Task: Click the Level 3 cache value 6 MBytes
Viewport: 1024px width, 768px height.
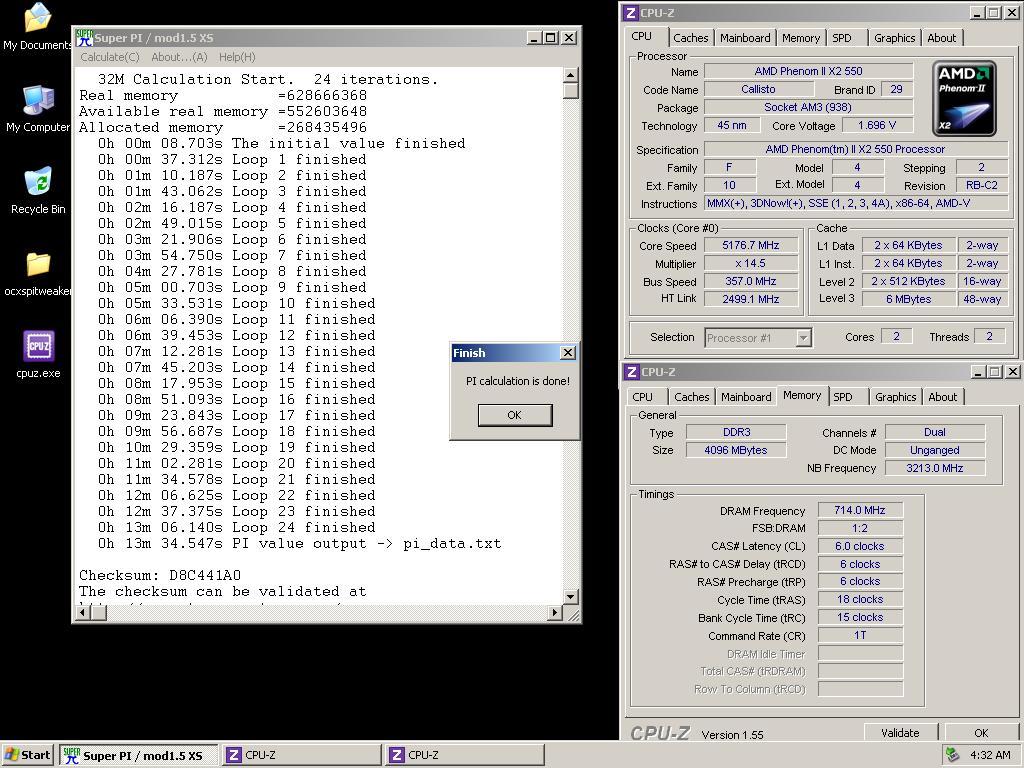Action: 908,299
